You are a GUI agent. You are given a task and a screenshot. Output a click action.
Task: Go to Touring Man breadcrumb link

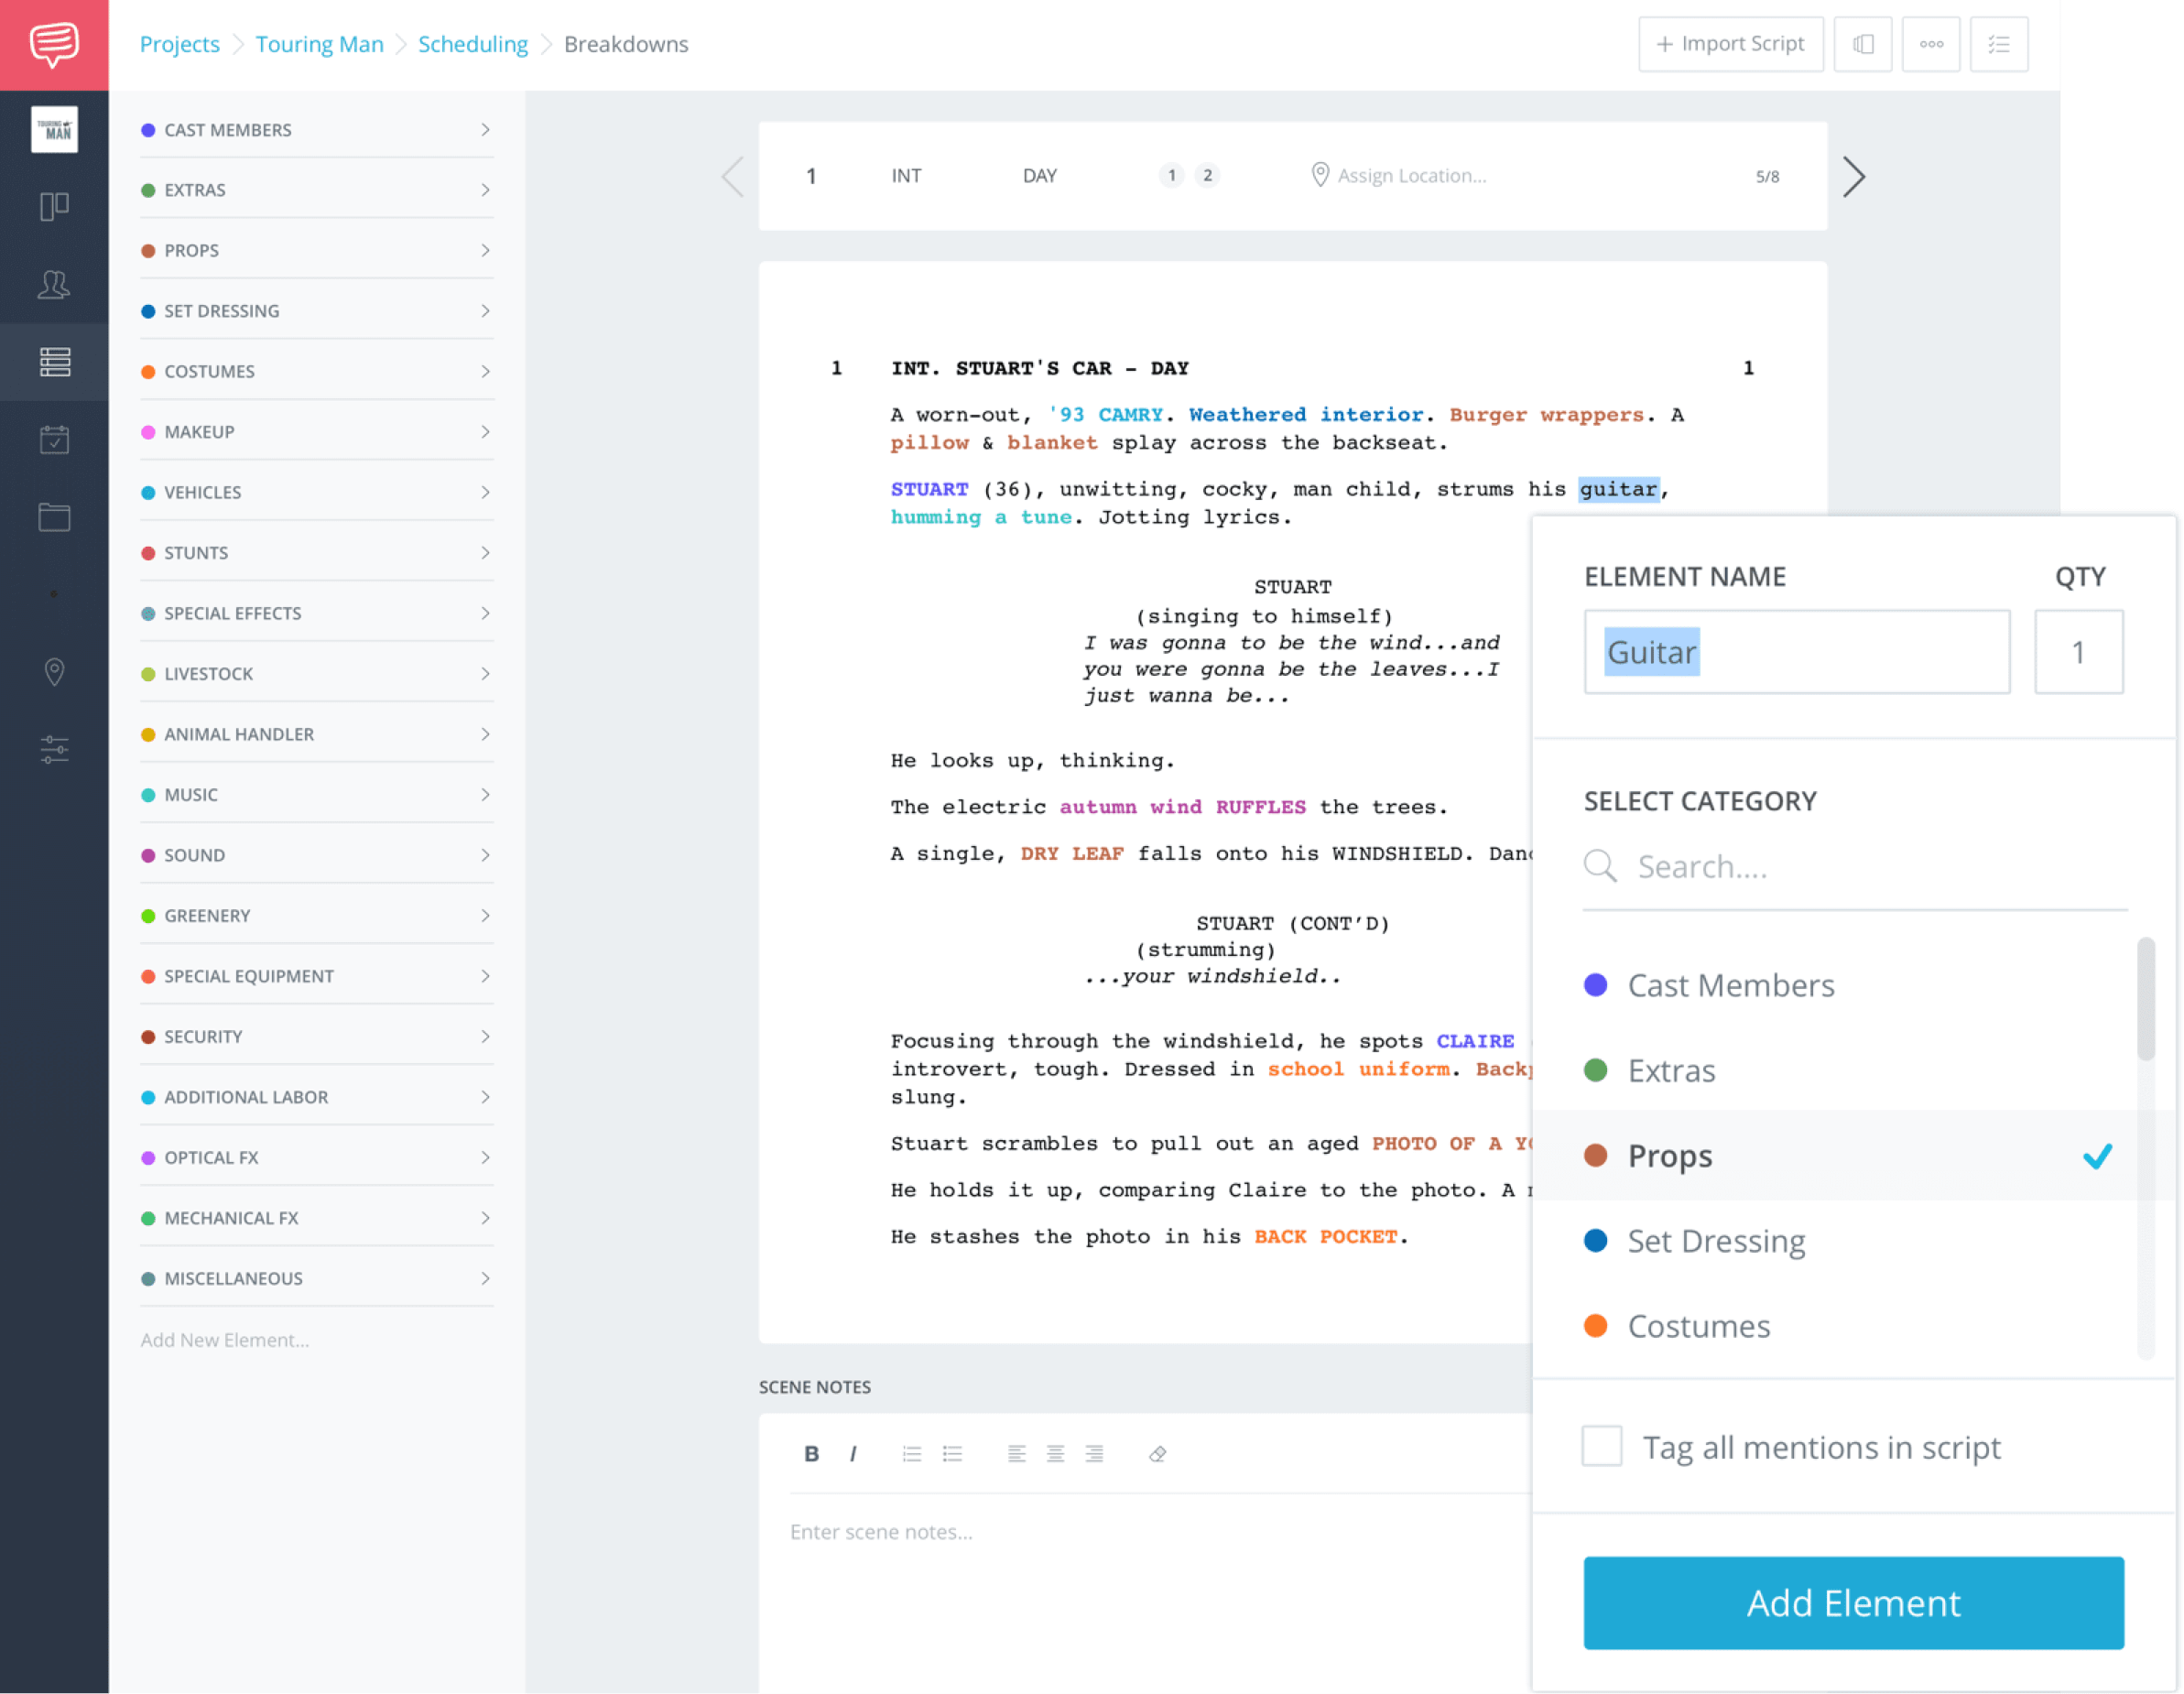319,44
